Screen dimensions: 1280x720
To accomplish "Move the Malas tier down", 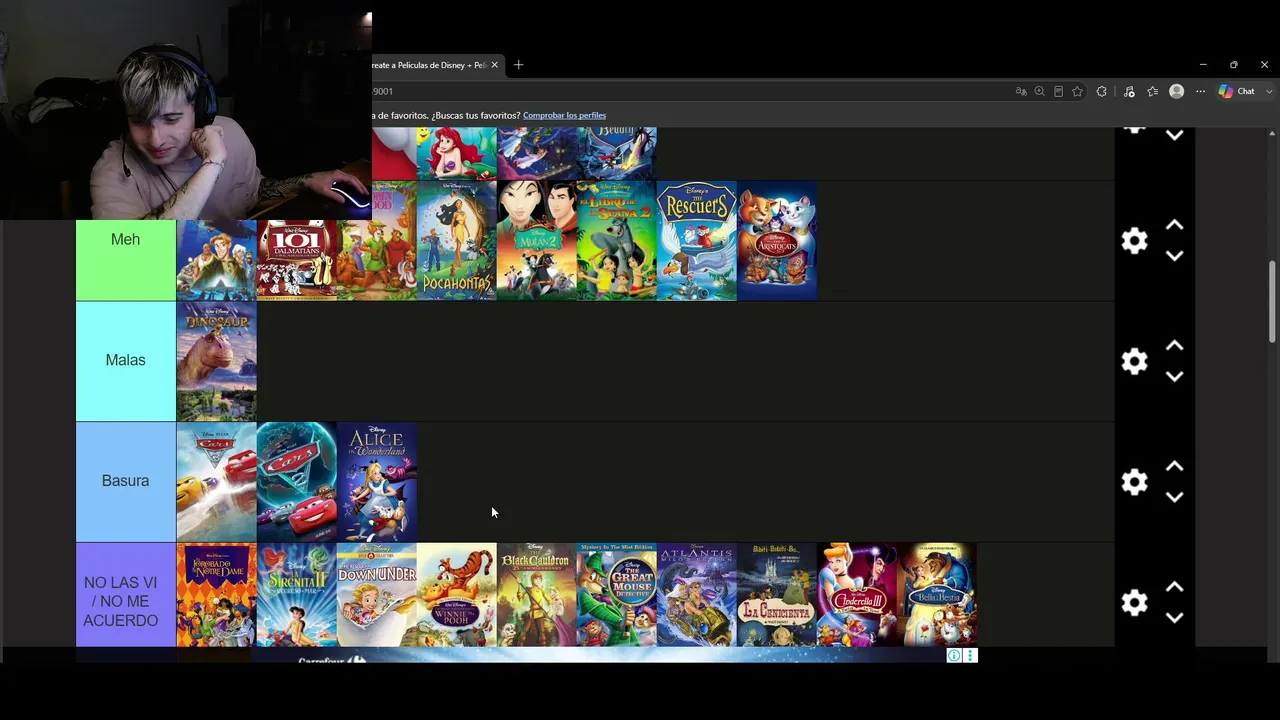I will point(1175,376).
